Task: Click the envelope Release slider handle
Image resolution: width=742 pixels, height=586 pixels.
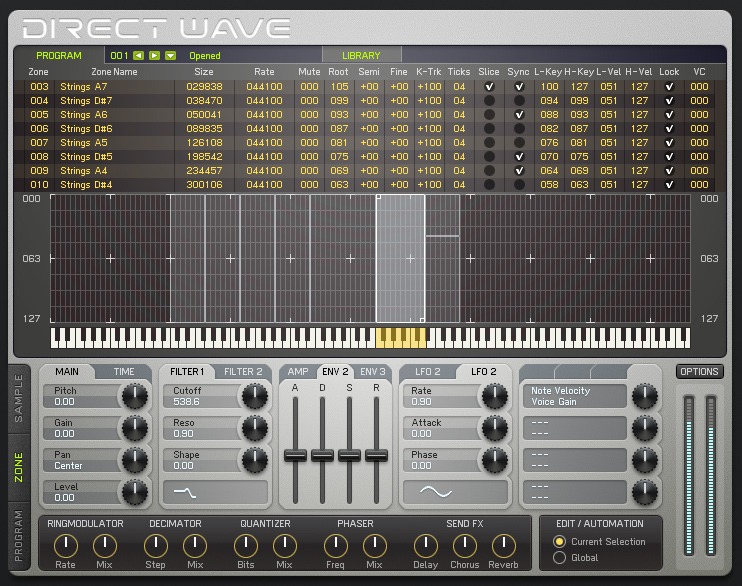Action: click(x=376, y=455)
